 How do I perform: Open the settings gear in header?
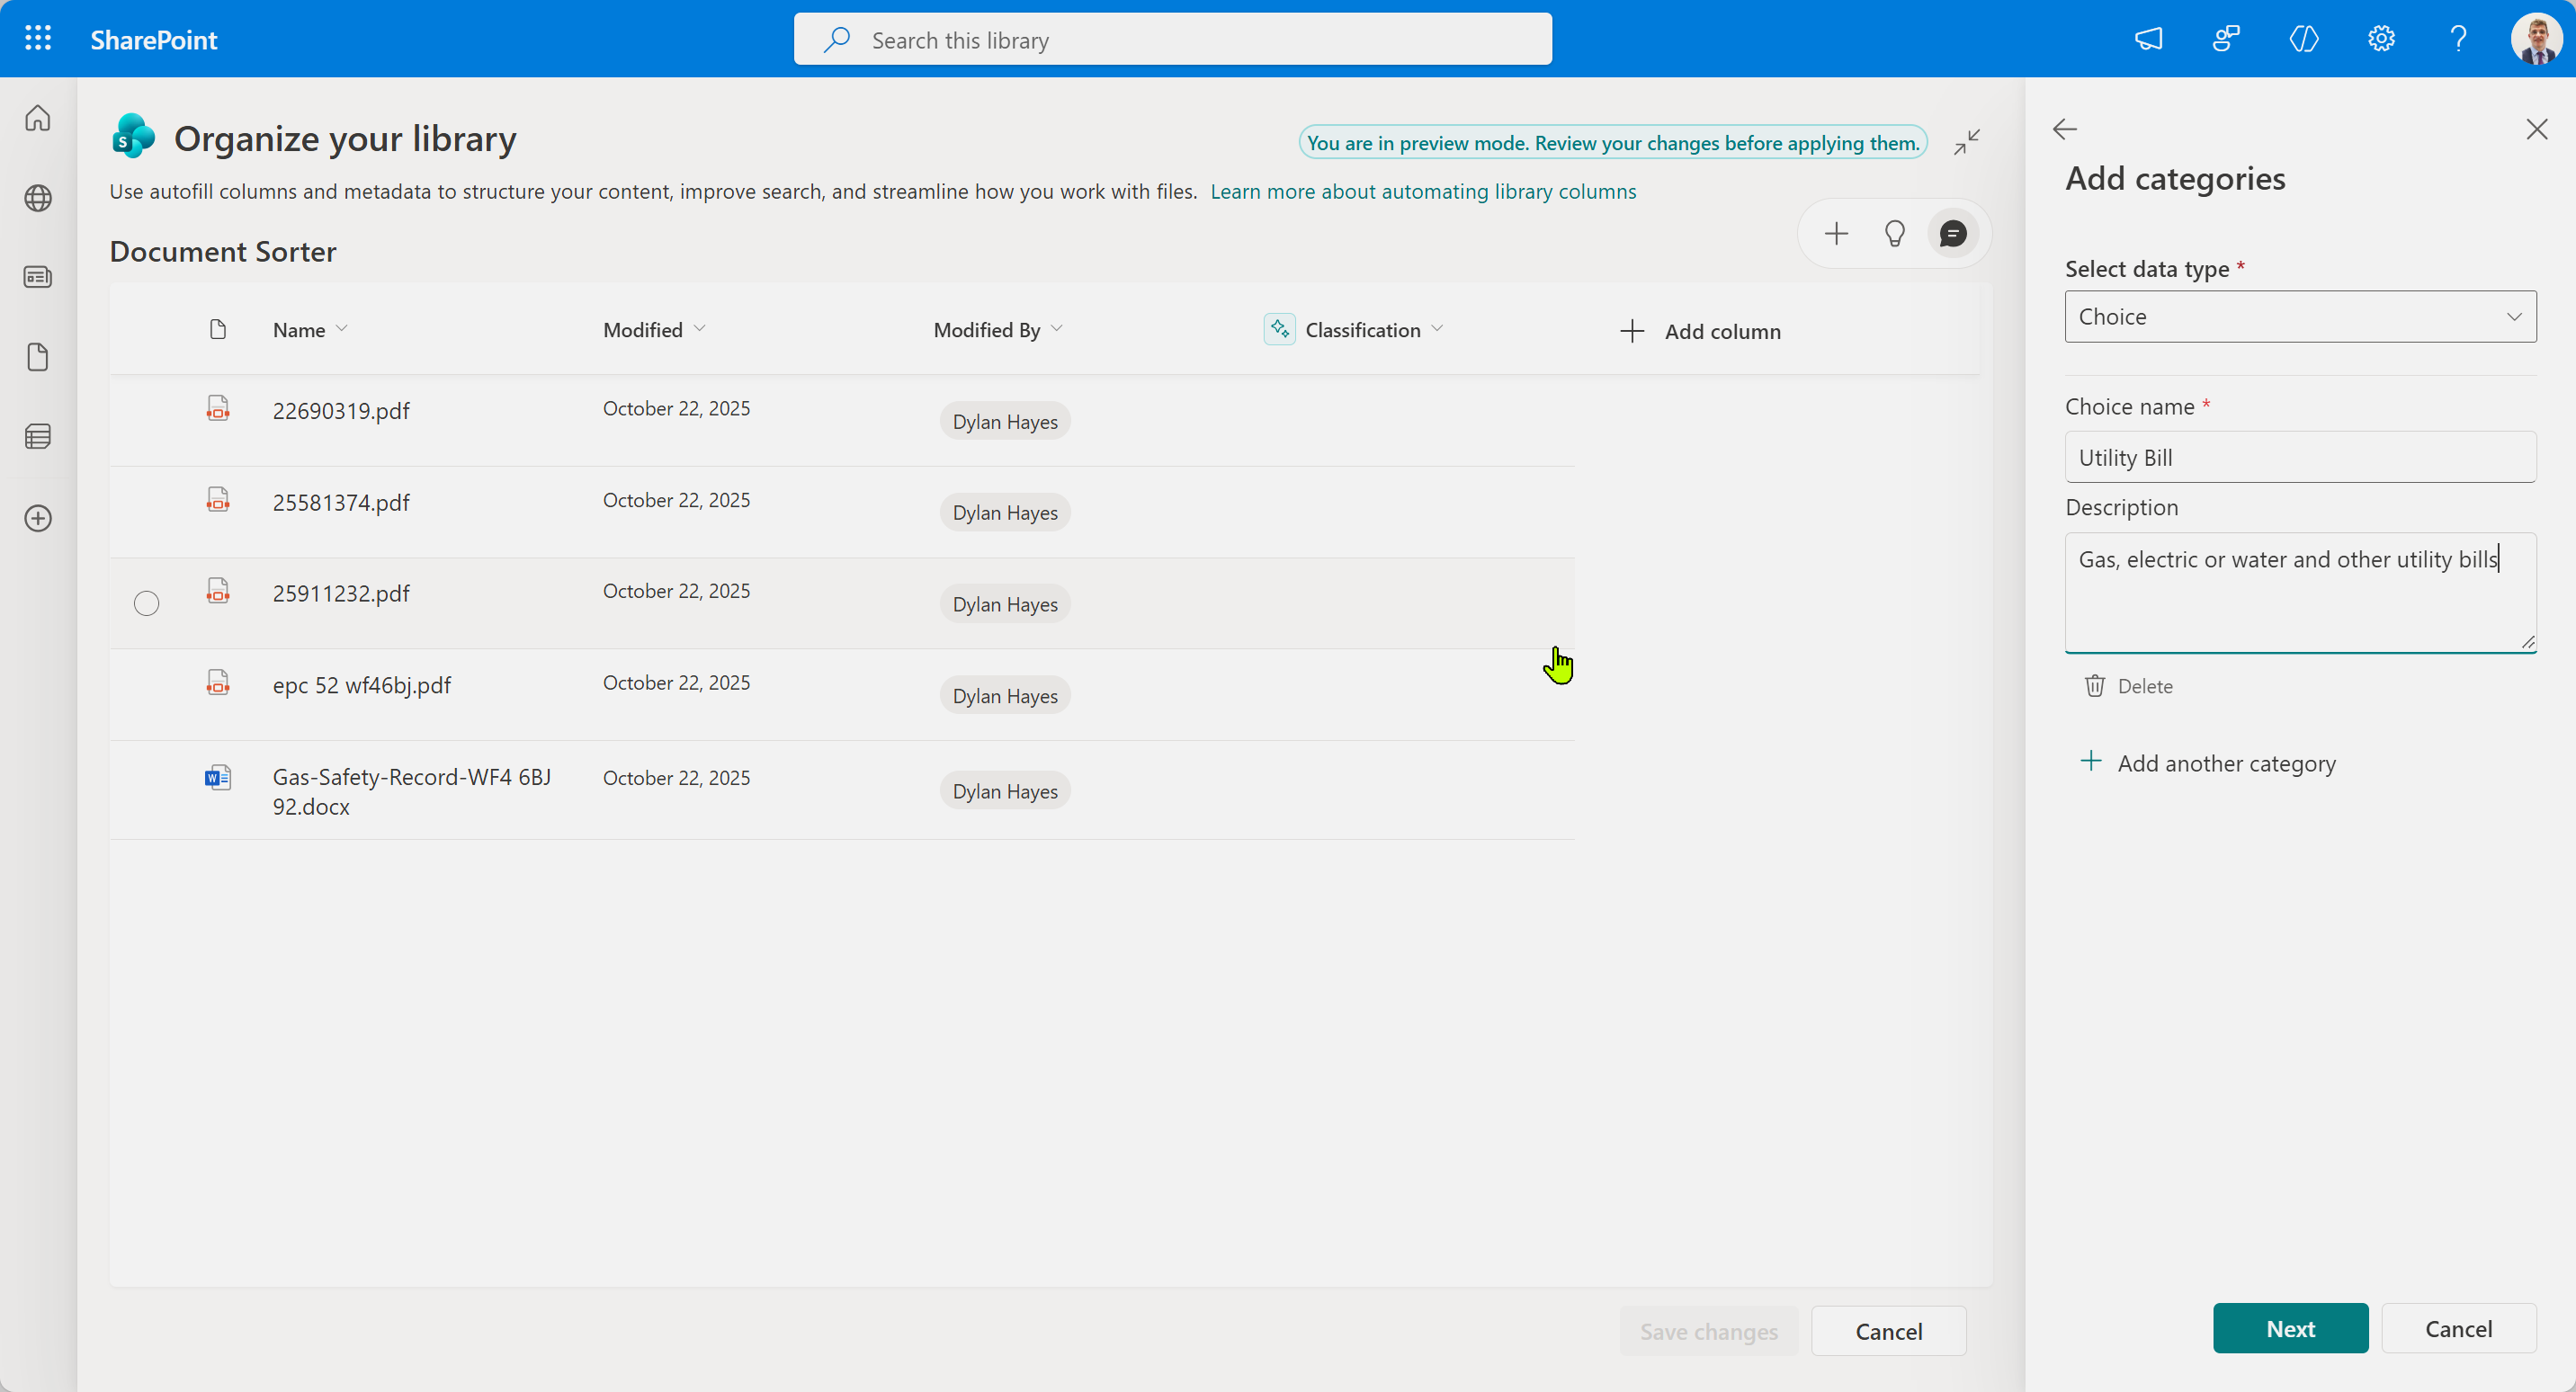[x=2380, y=39]
